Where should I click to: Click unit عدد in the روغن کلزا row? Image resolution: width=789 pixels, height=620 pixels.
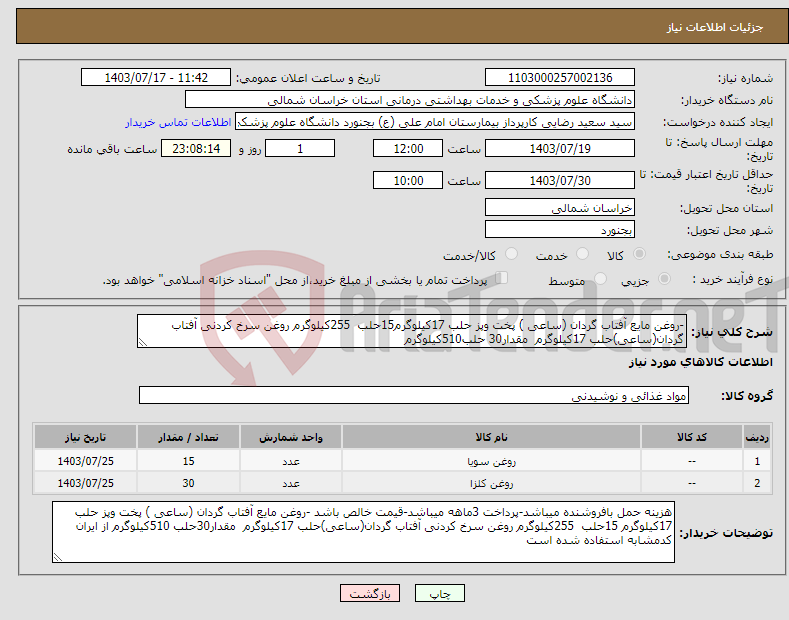[291, 483]
